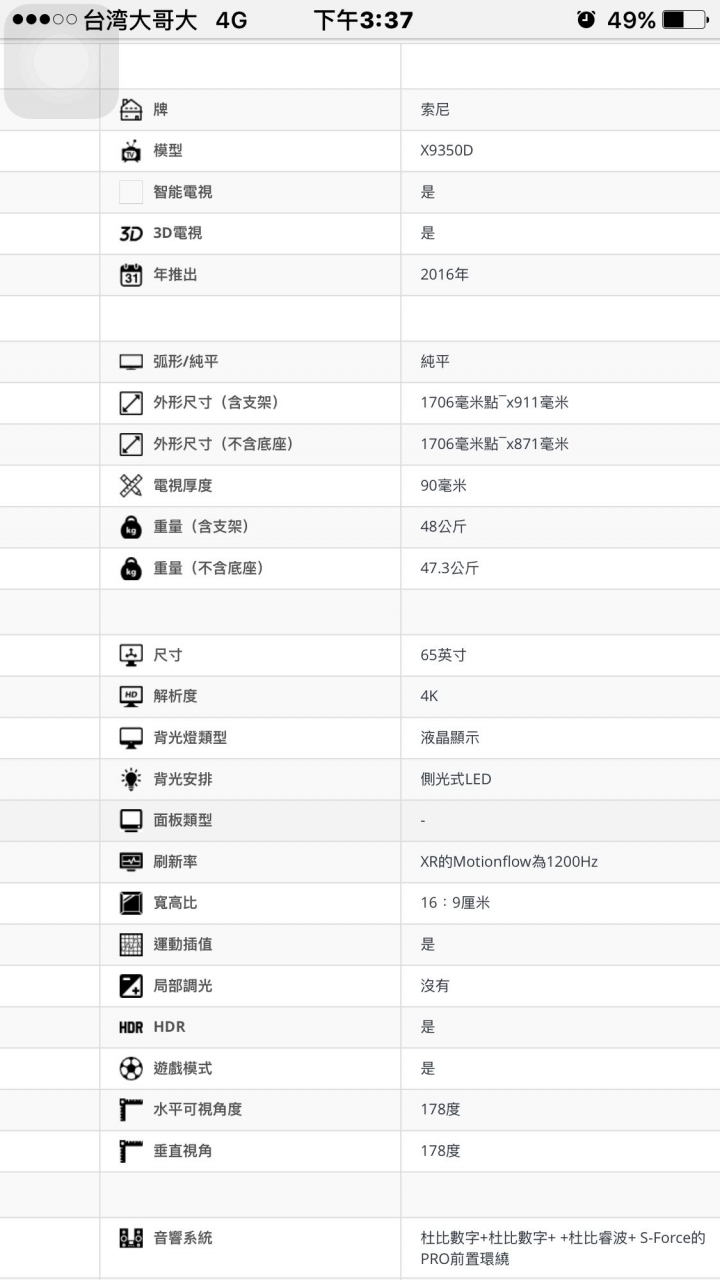Select the aspect ratio value 16：9厘米
Screen dimensions: 720x1280
[x=455, y=903]
